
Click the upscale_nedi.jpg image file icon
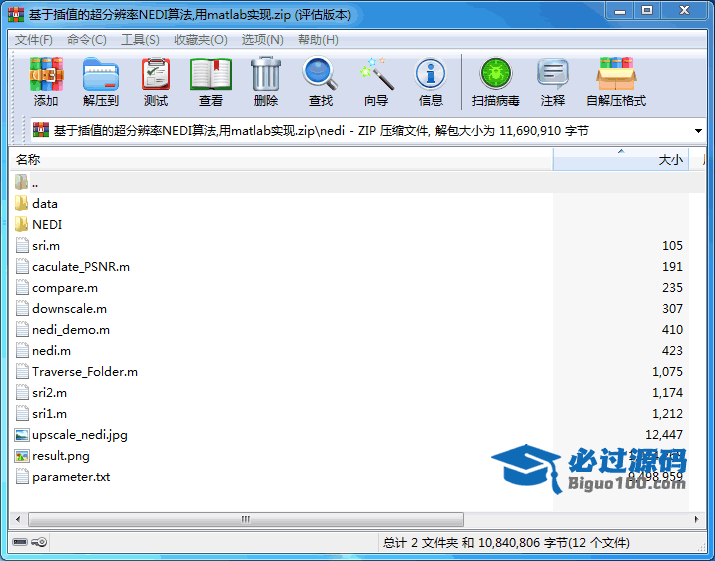tap(21, 435)
